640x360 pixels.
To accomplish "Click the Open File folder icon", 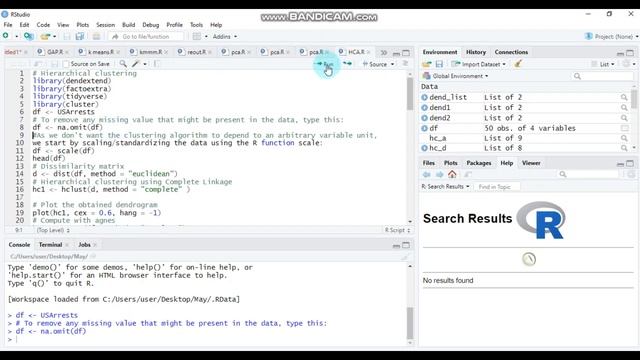I will pos(44,36).
